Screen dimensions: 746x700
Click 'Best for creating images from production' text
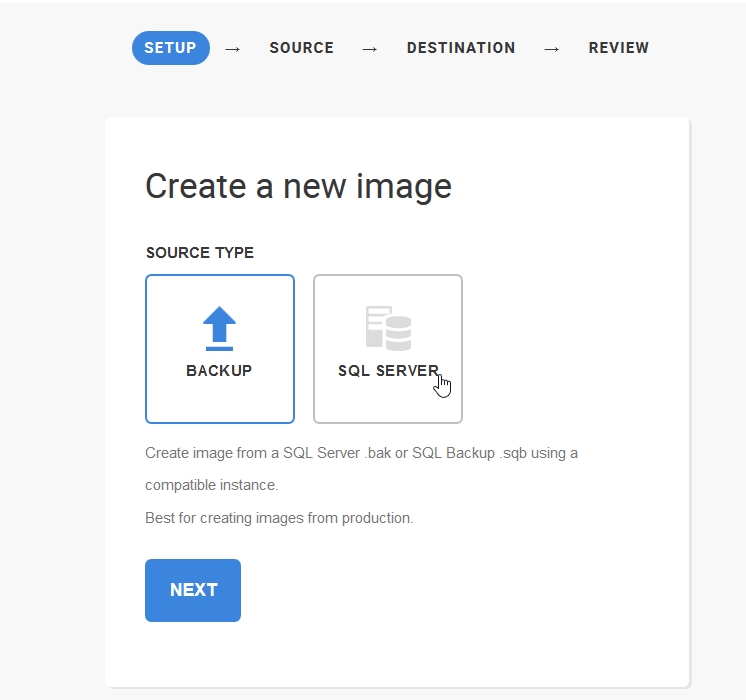point(279,518)
